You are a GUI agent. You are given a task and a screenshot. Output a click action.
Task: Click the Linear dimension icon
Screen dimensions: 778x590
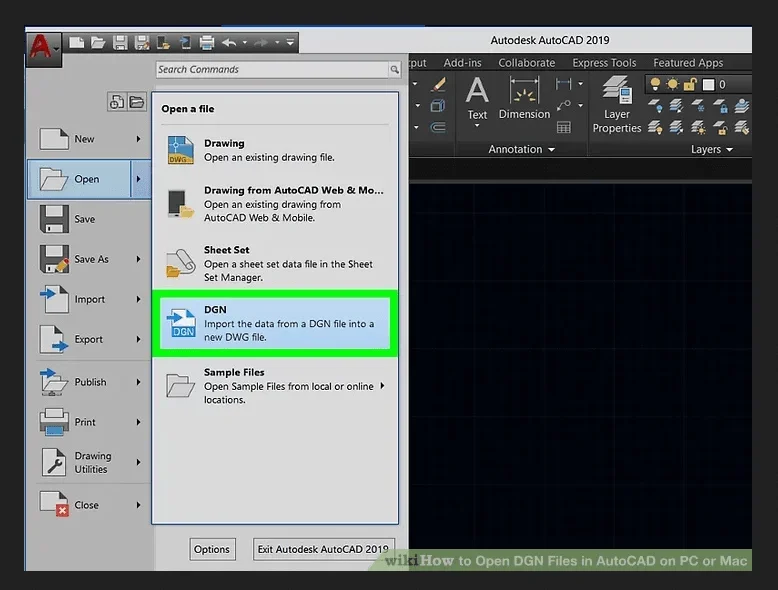(563, 84)
